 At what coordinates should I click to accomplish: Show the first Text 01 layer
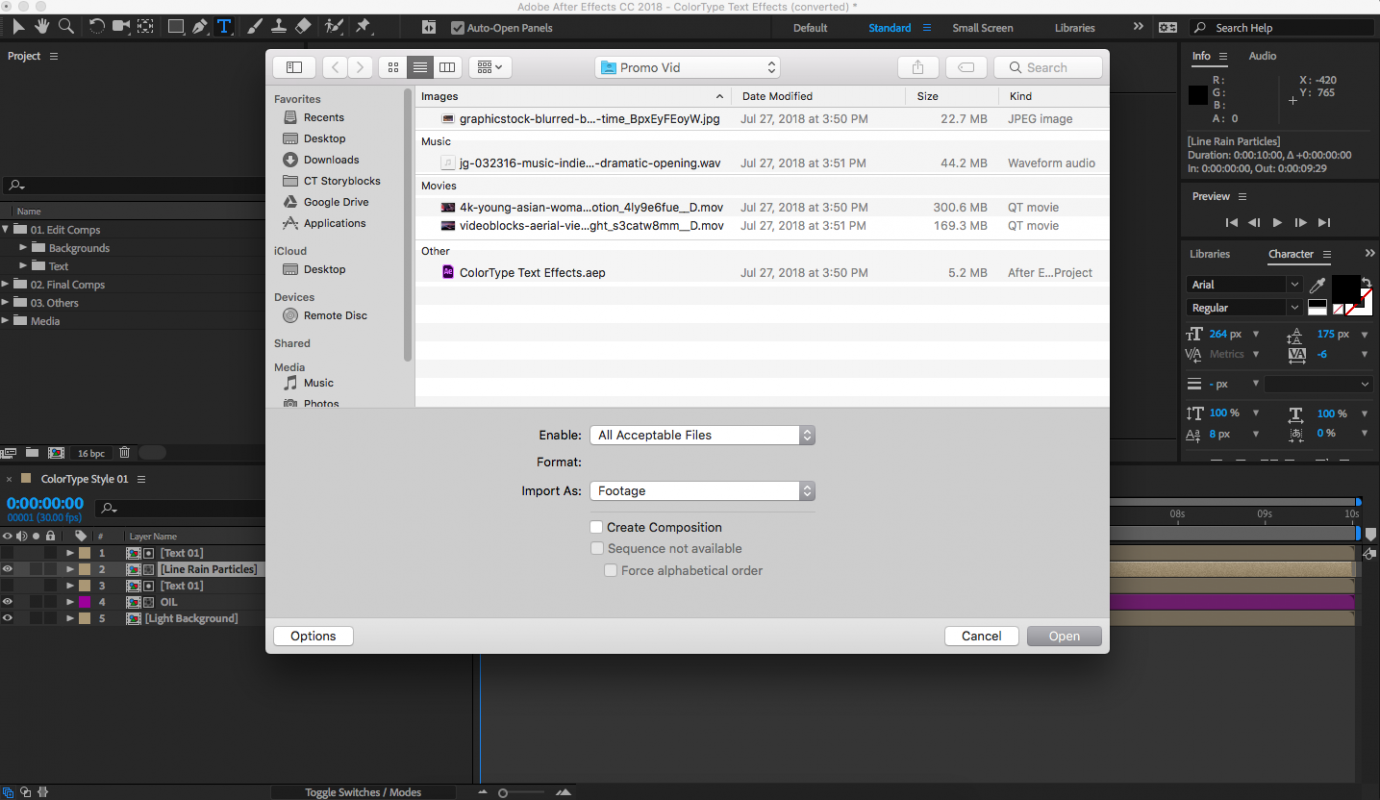point(8,553)
